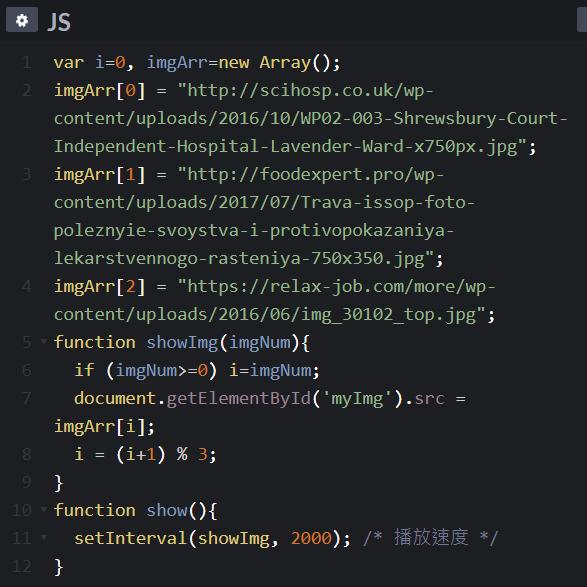Image resolution: width=587 pixels, height=587 pixels.
Task: Click the closing brace on line 12
Action: (58, 567)
